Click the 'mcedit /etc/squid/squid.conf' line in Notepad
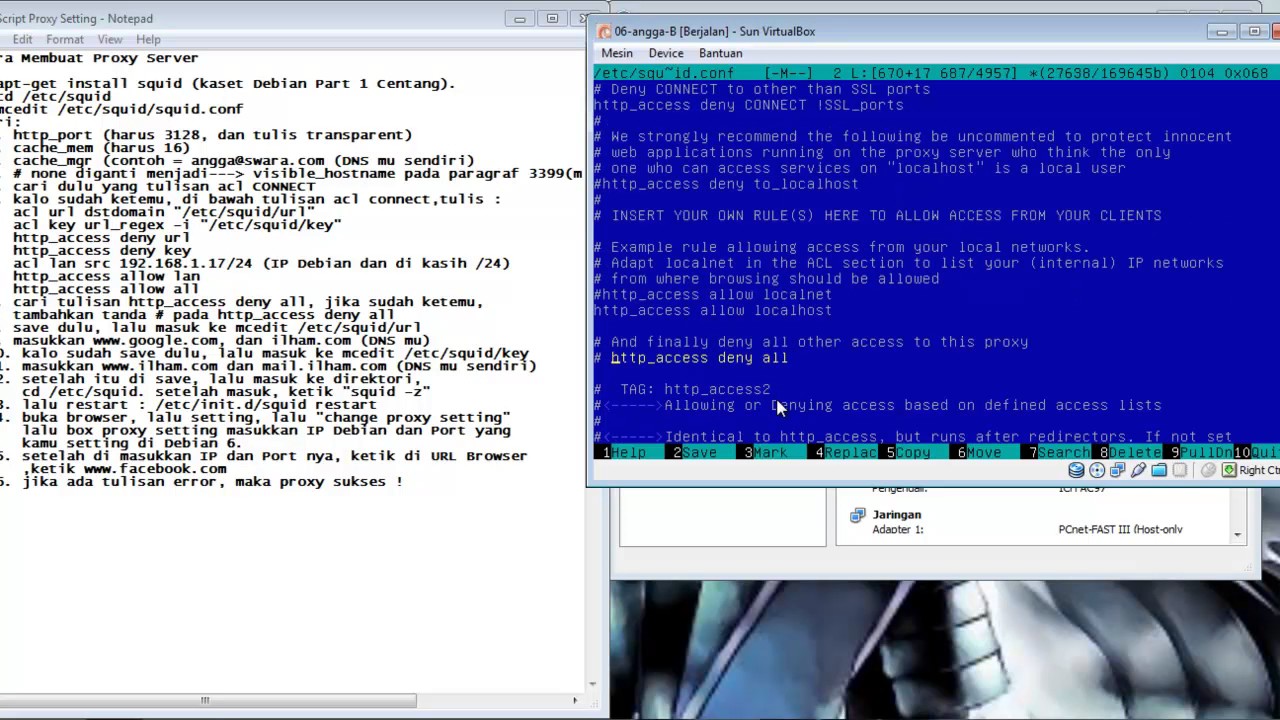Screen dimensions: 1280x720 pos(121,109)
